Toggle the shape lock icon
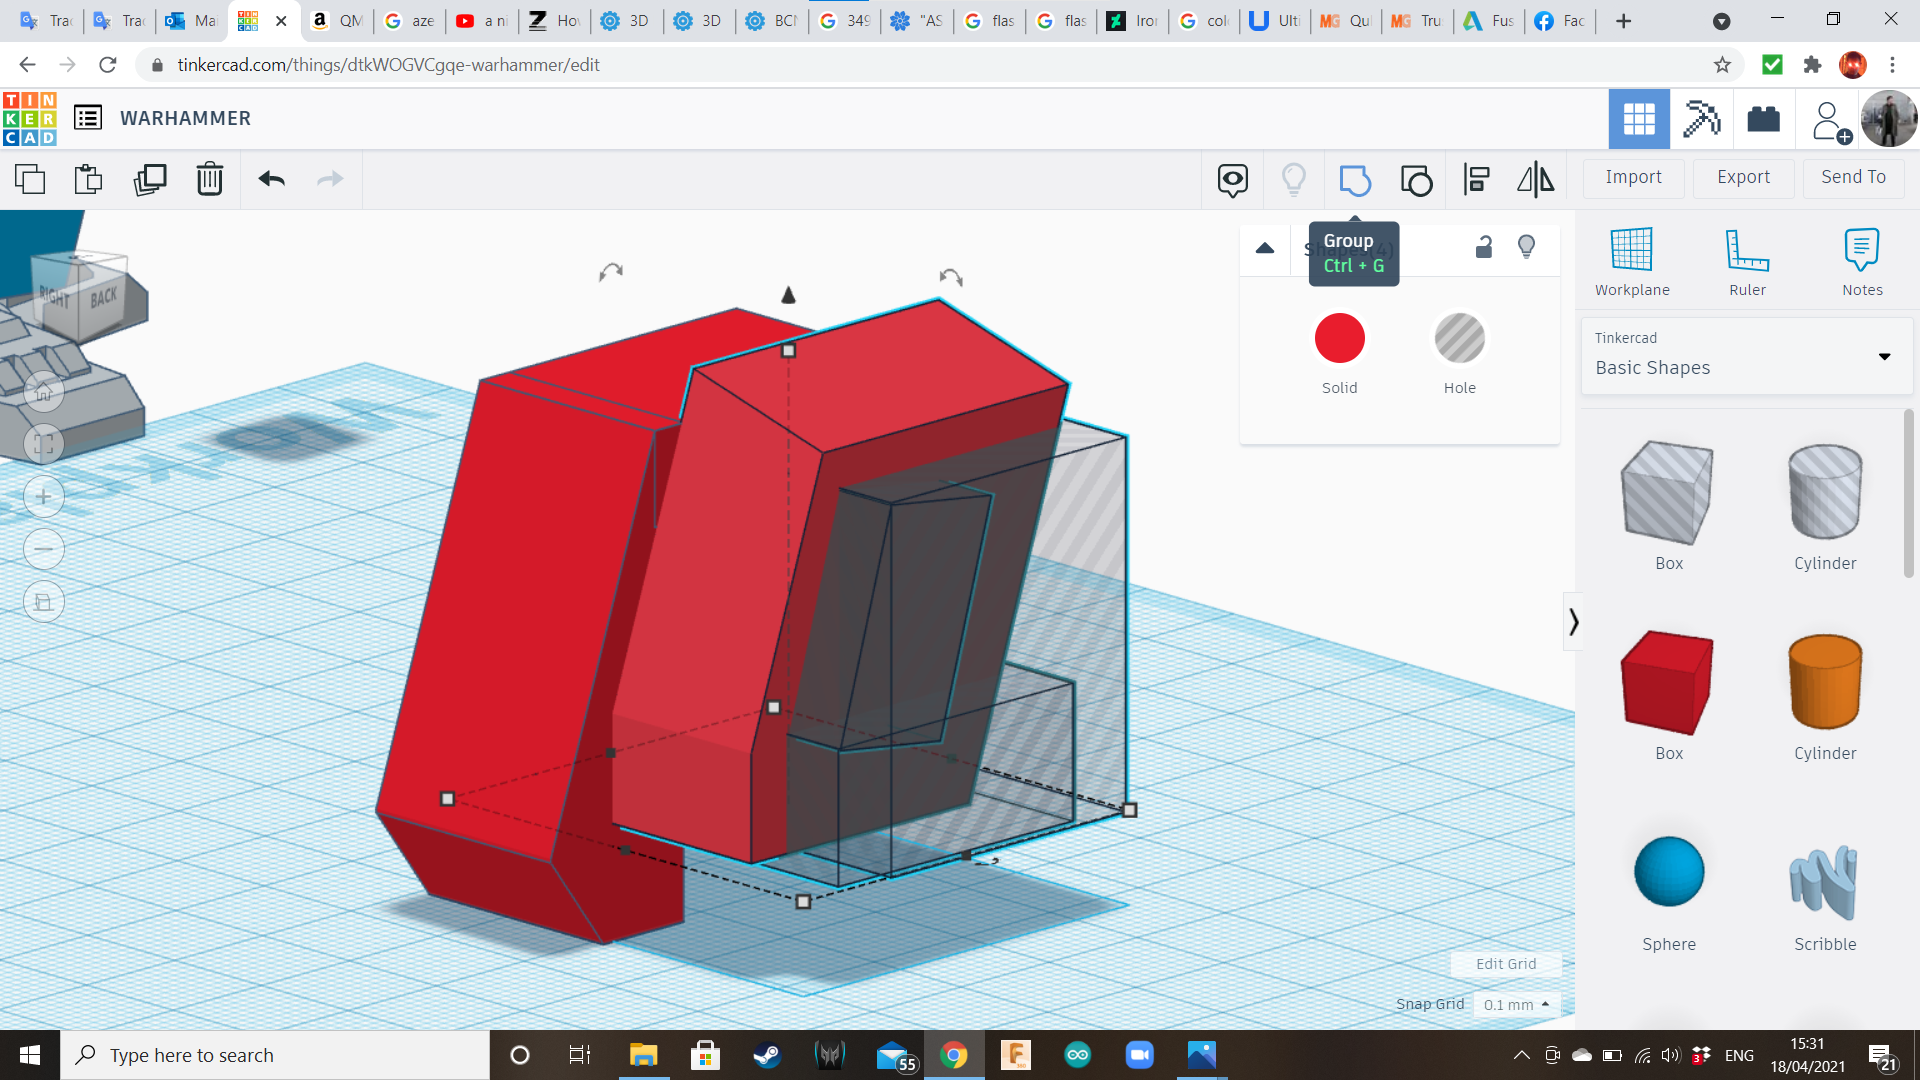Viewport: 1920px width, 1080px height. pyautogui.click(x=1484, y=247)
